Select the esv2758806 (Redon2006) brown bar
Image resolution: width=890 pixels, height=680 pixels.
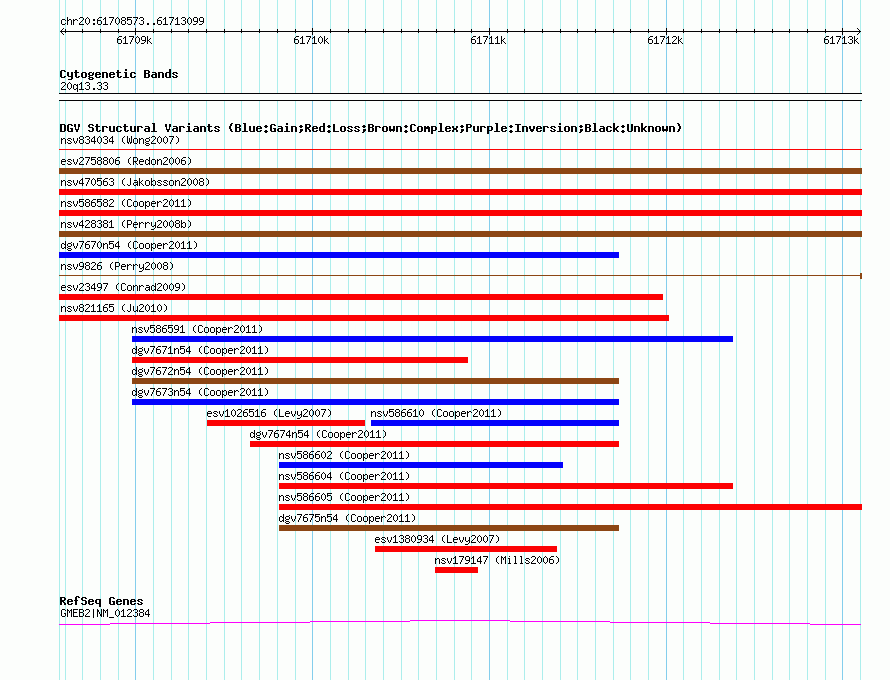tap(460, 171)
